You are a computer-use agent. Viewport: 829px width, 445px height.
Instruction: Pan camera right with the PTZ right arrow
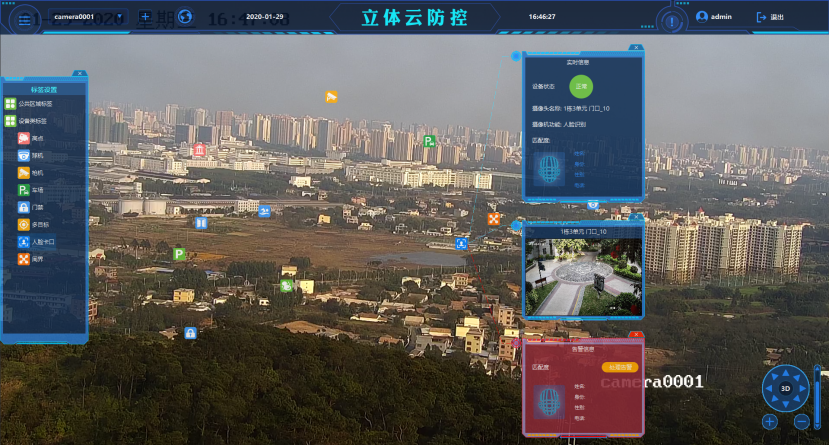click(x=802, y=388)
